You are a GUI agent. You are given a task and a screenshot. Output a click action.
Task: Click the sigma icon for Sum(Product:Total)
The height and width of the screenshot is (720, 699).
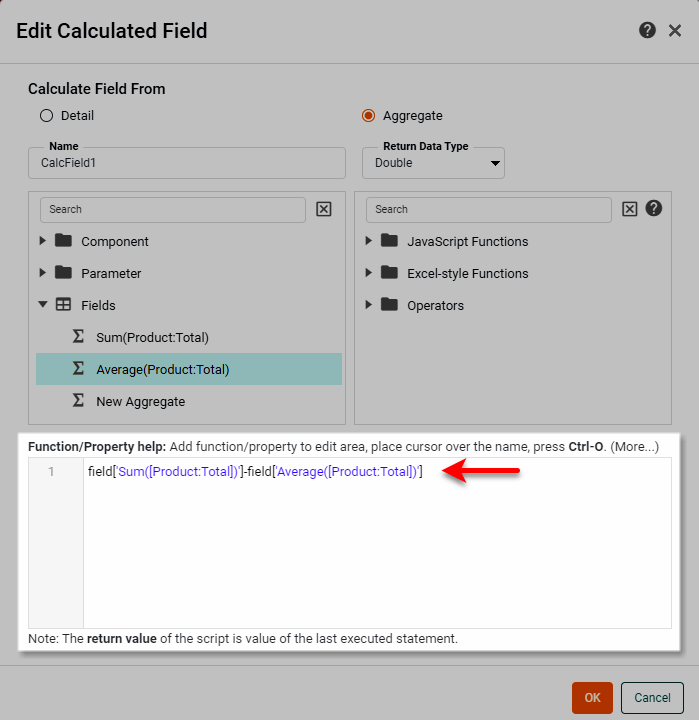tap(79, 337)
